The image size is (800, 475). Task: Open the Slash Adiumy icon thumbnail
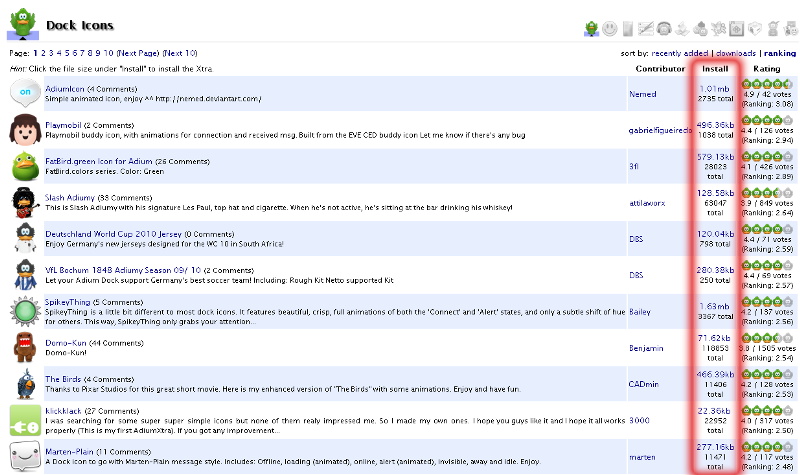click(24, 201)
